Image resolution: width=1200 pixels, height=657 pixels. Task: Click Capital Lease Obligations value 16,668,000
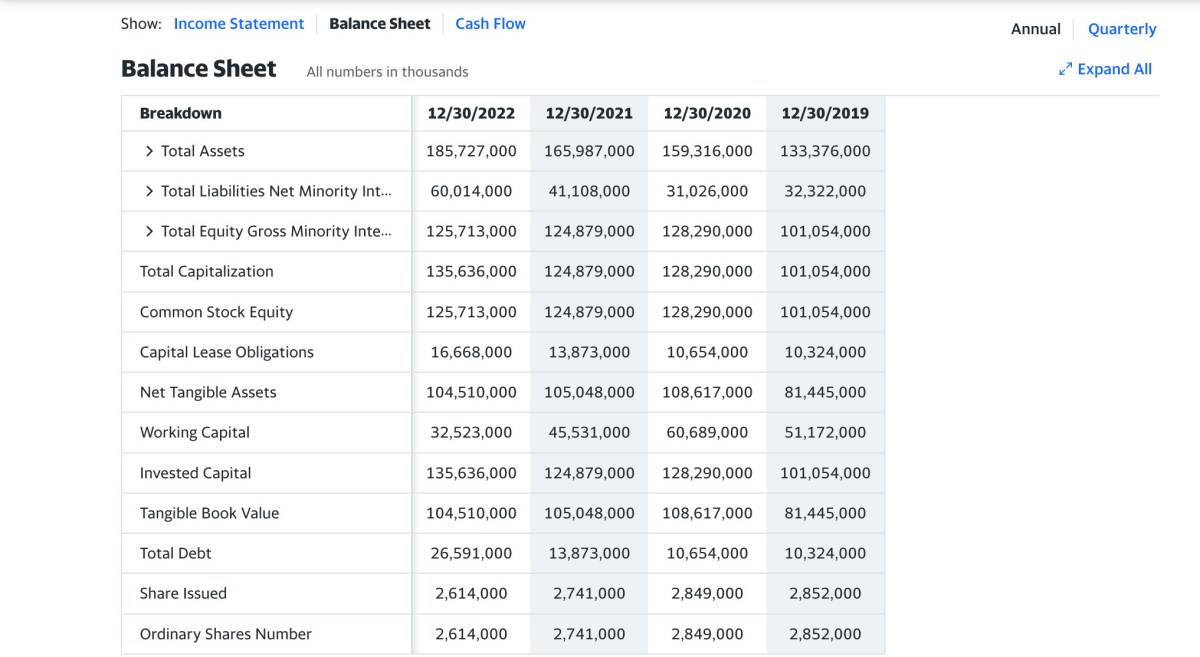point(471,352)
